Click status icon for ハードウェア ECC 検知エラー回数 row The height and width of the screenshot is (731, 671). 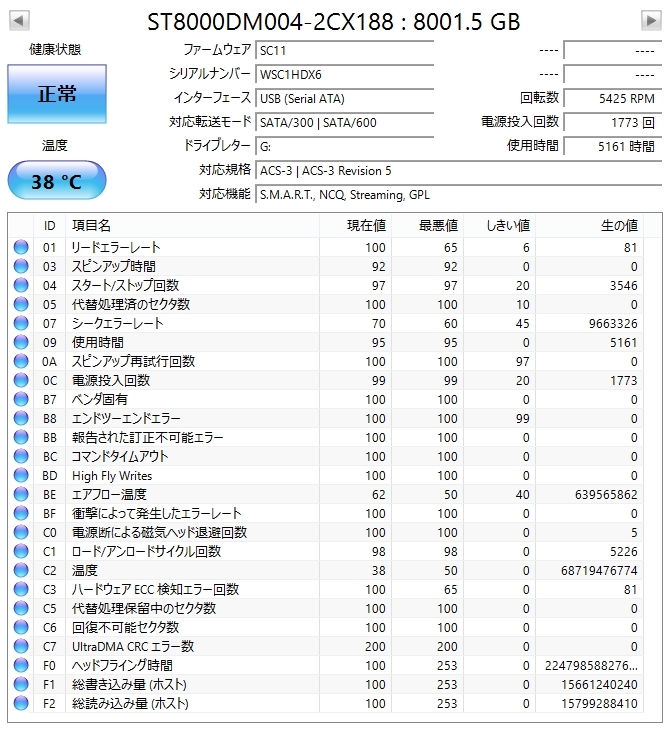[21, 589]
